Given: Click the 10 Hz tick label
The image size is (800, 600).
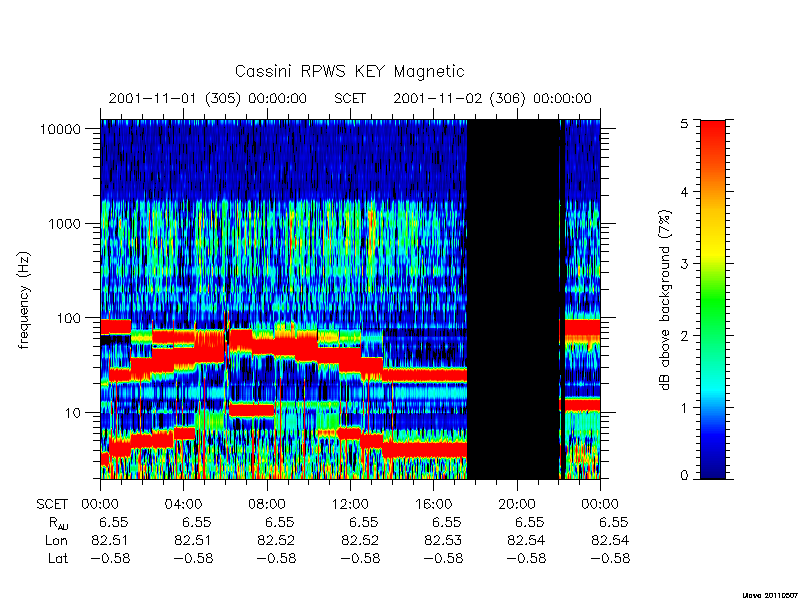Looking at the screenshot, I should coord(73,413).
